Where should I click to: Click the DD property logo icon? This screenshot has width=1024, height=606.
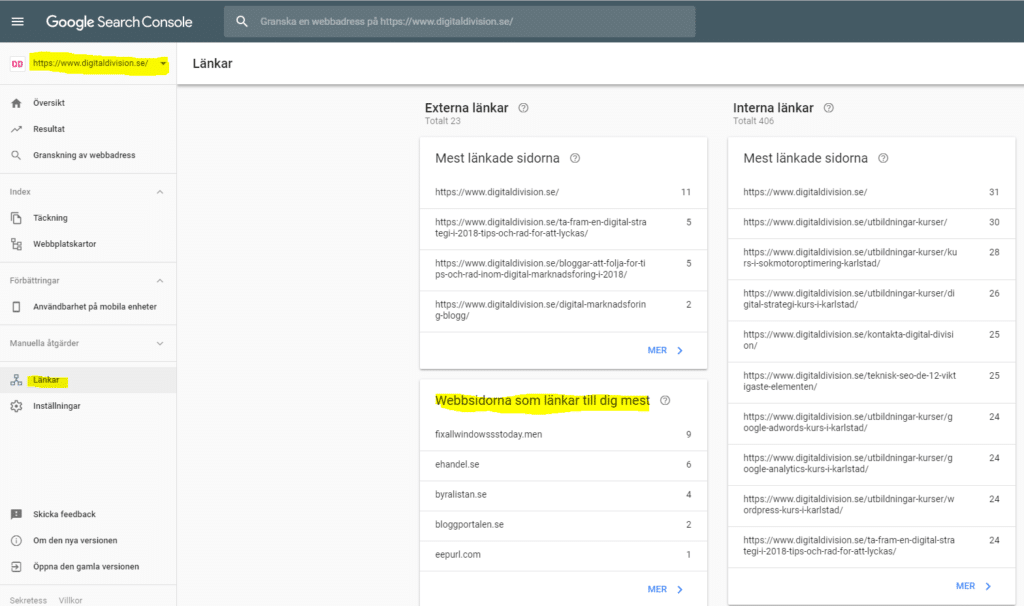click(x=17, y=63)
